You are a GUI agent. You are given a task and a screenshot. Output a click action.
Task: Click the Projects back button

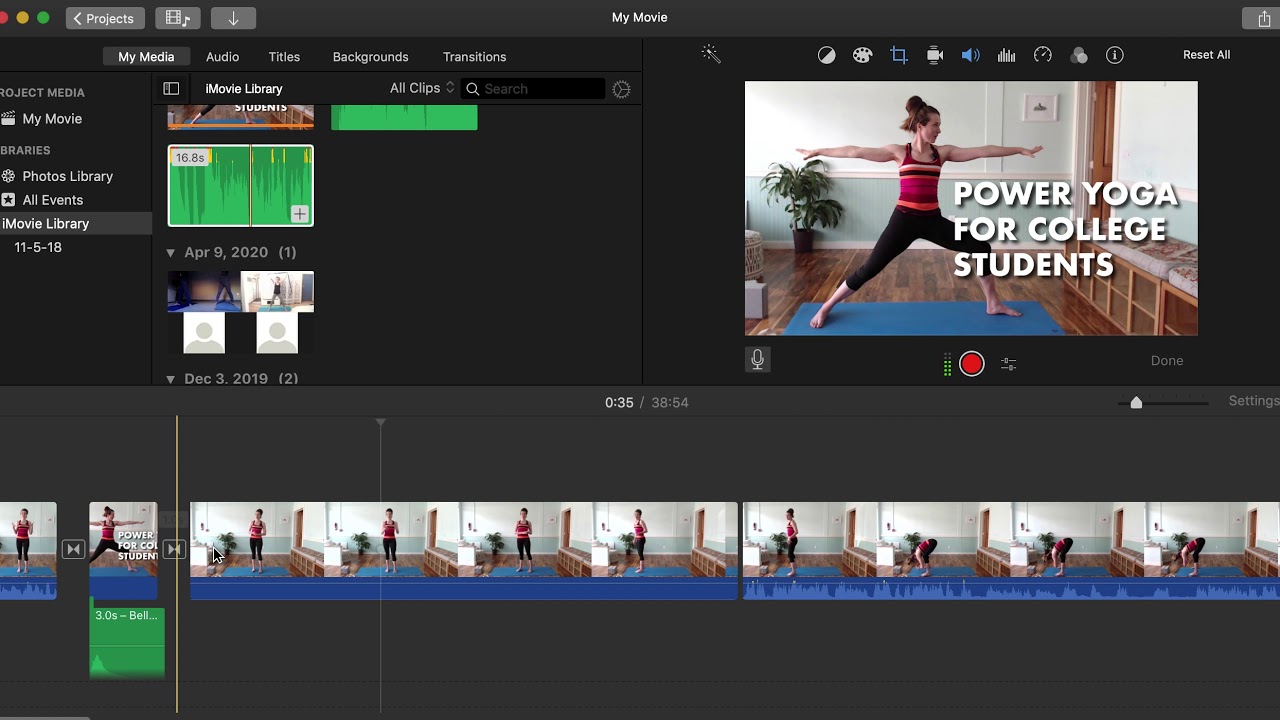point(105,18)
